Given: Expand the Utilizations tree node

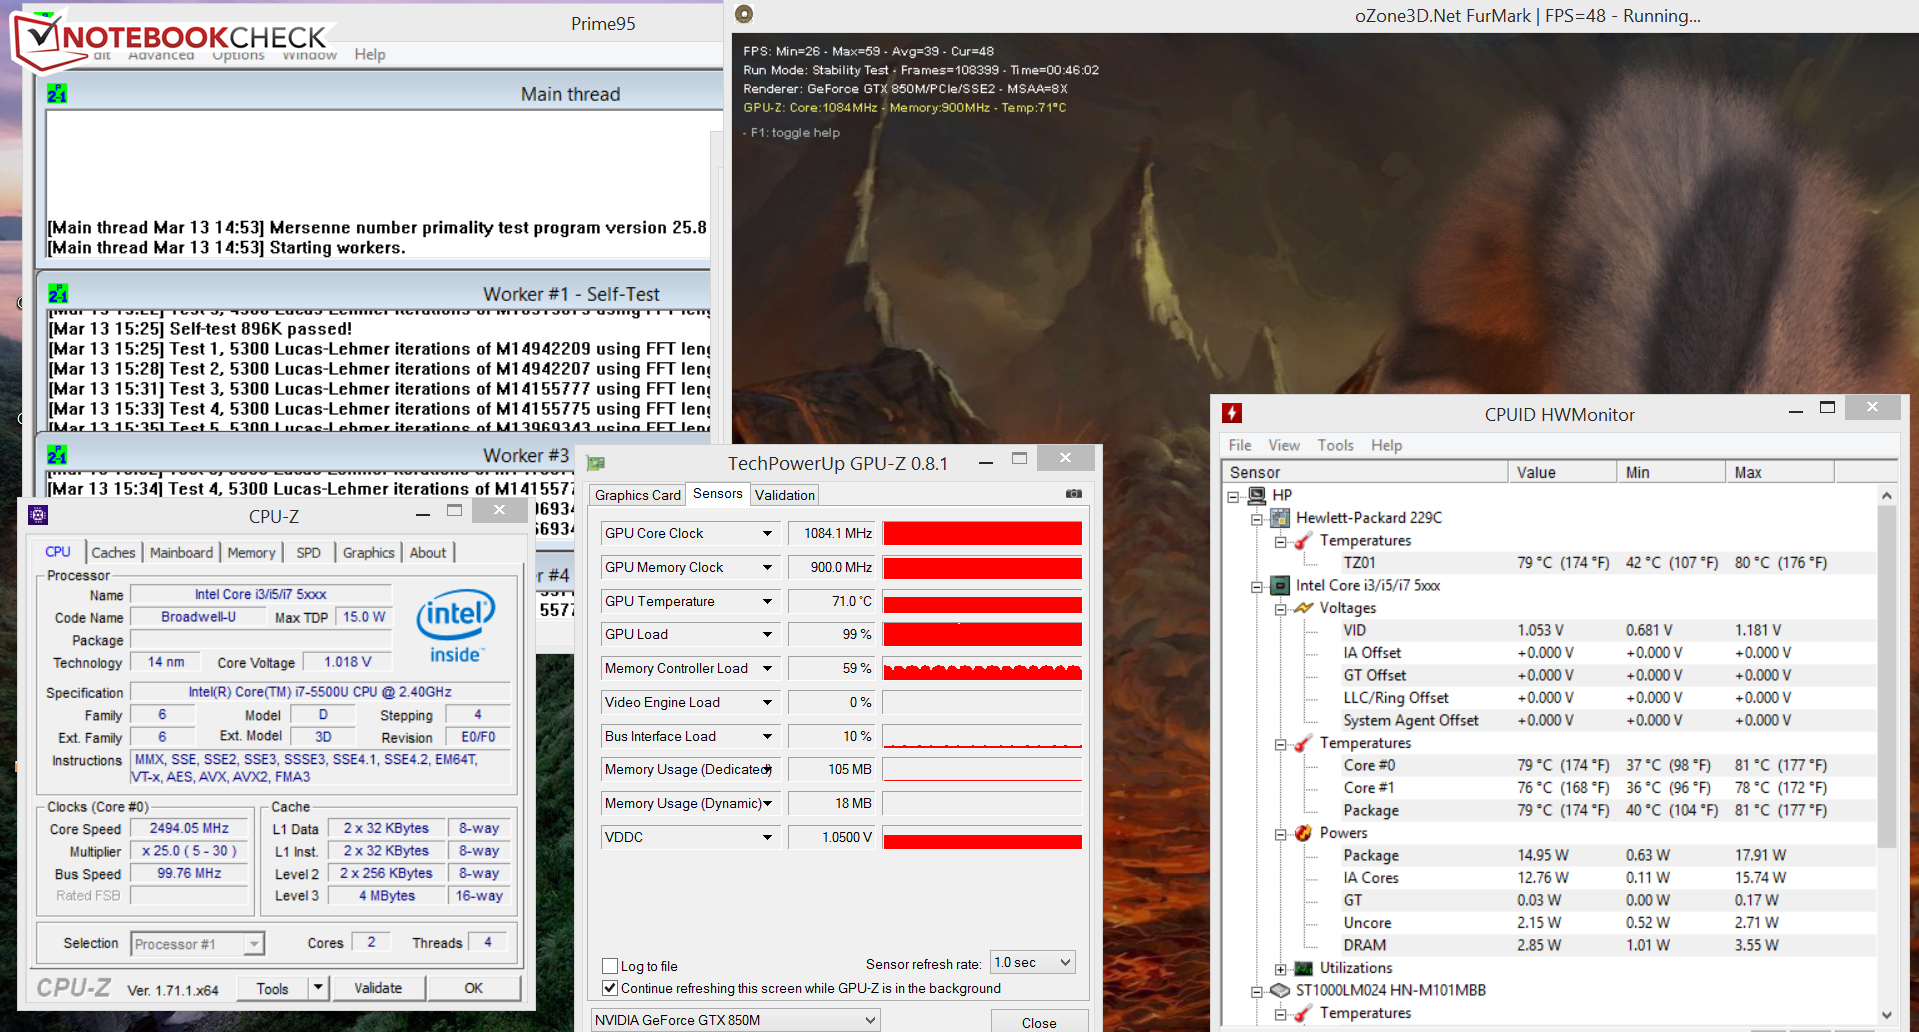Looking at the screenshot, I should [x=1280, y=969].
